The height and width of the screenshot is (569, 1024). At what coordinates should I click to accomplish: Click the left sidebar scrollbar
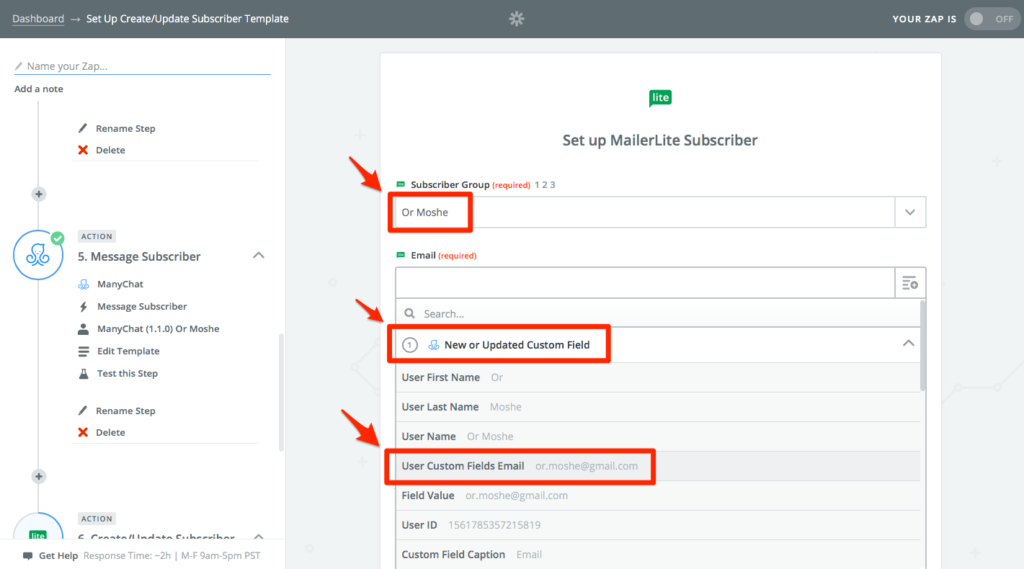pos(281,392)
